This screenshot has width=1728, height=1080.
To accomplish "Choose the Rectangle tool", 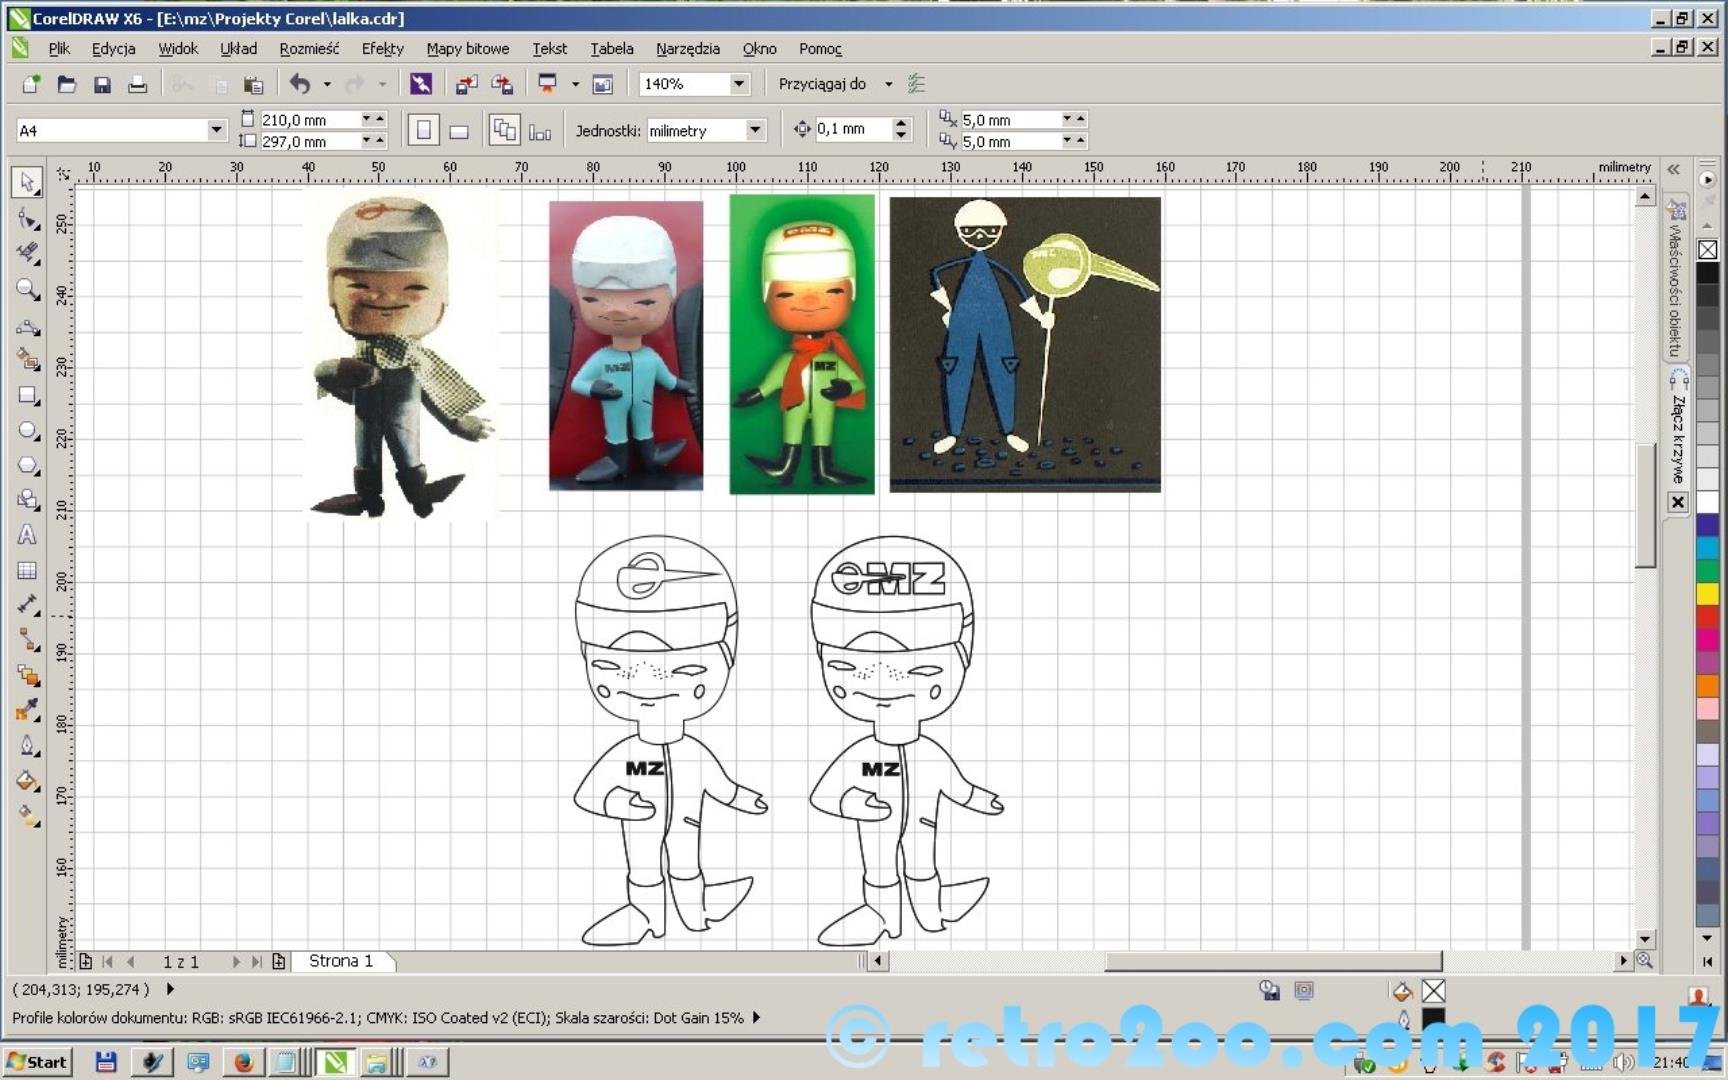I will pos(27,396).
